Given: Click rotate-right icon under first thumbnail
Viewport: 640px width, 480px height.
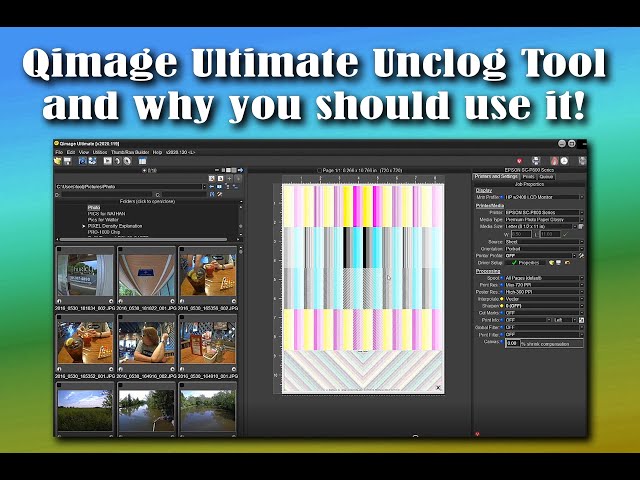Looking at the screenshot, I should [x=111, y=301].
